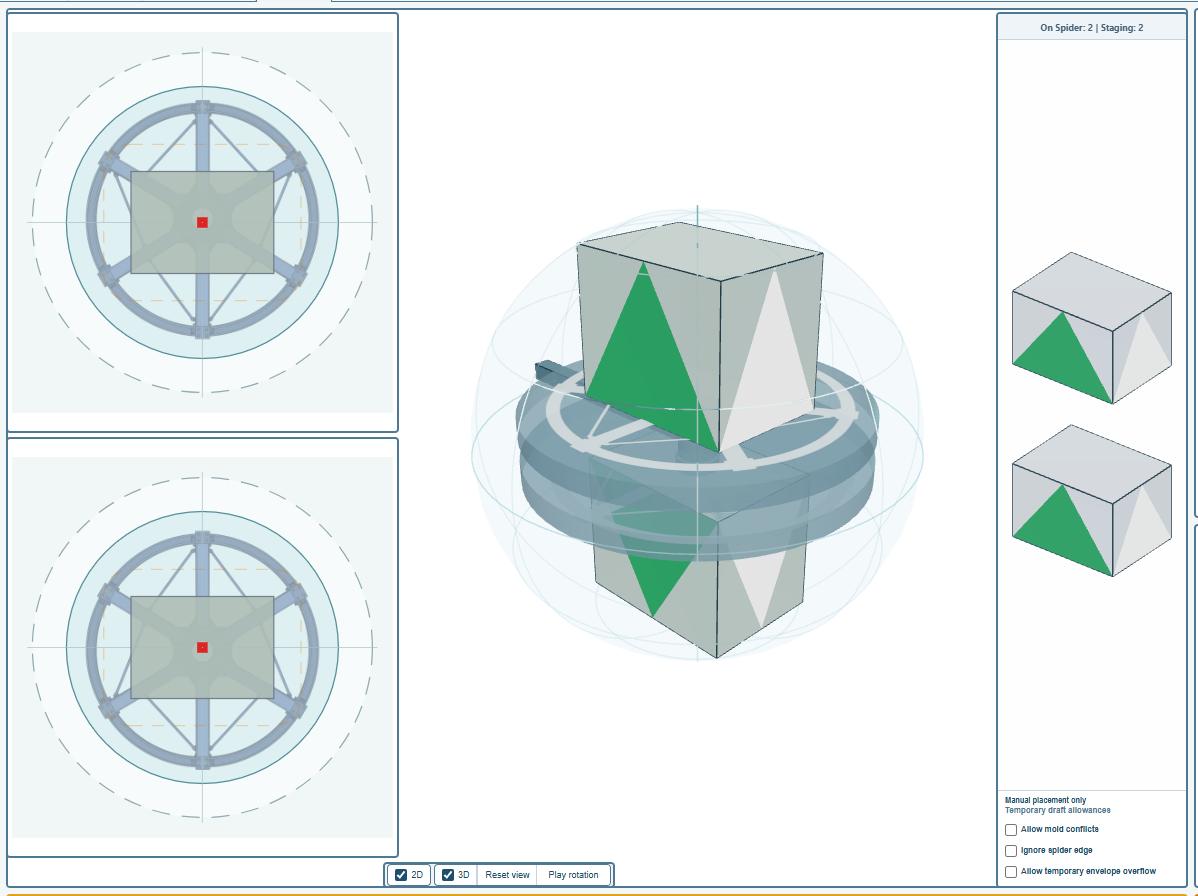Toggle the 3D view checkbox

pyautogui.click(x=448, y=875)
